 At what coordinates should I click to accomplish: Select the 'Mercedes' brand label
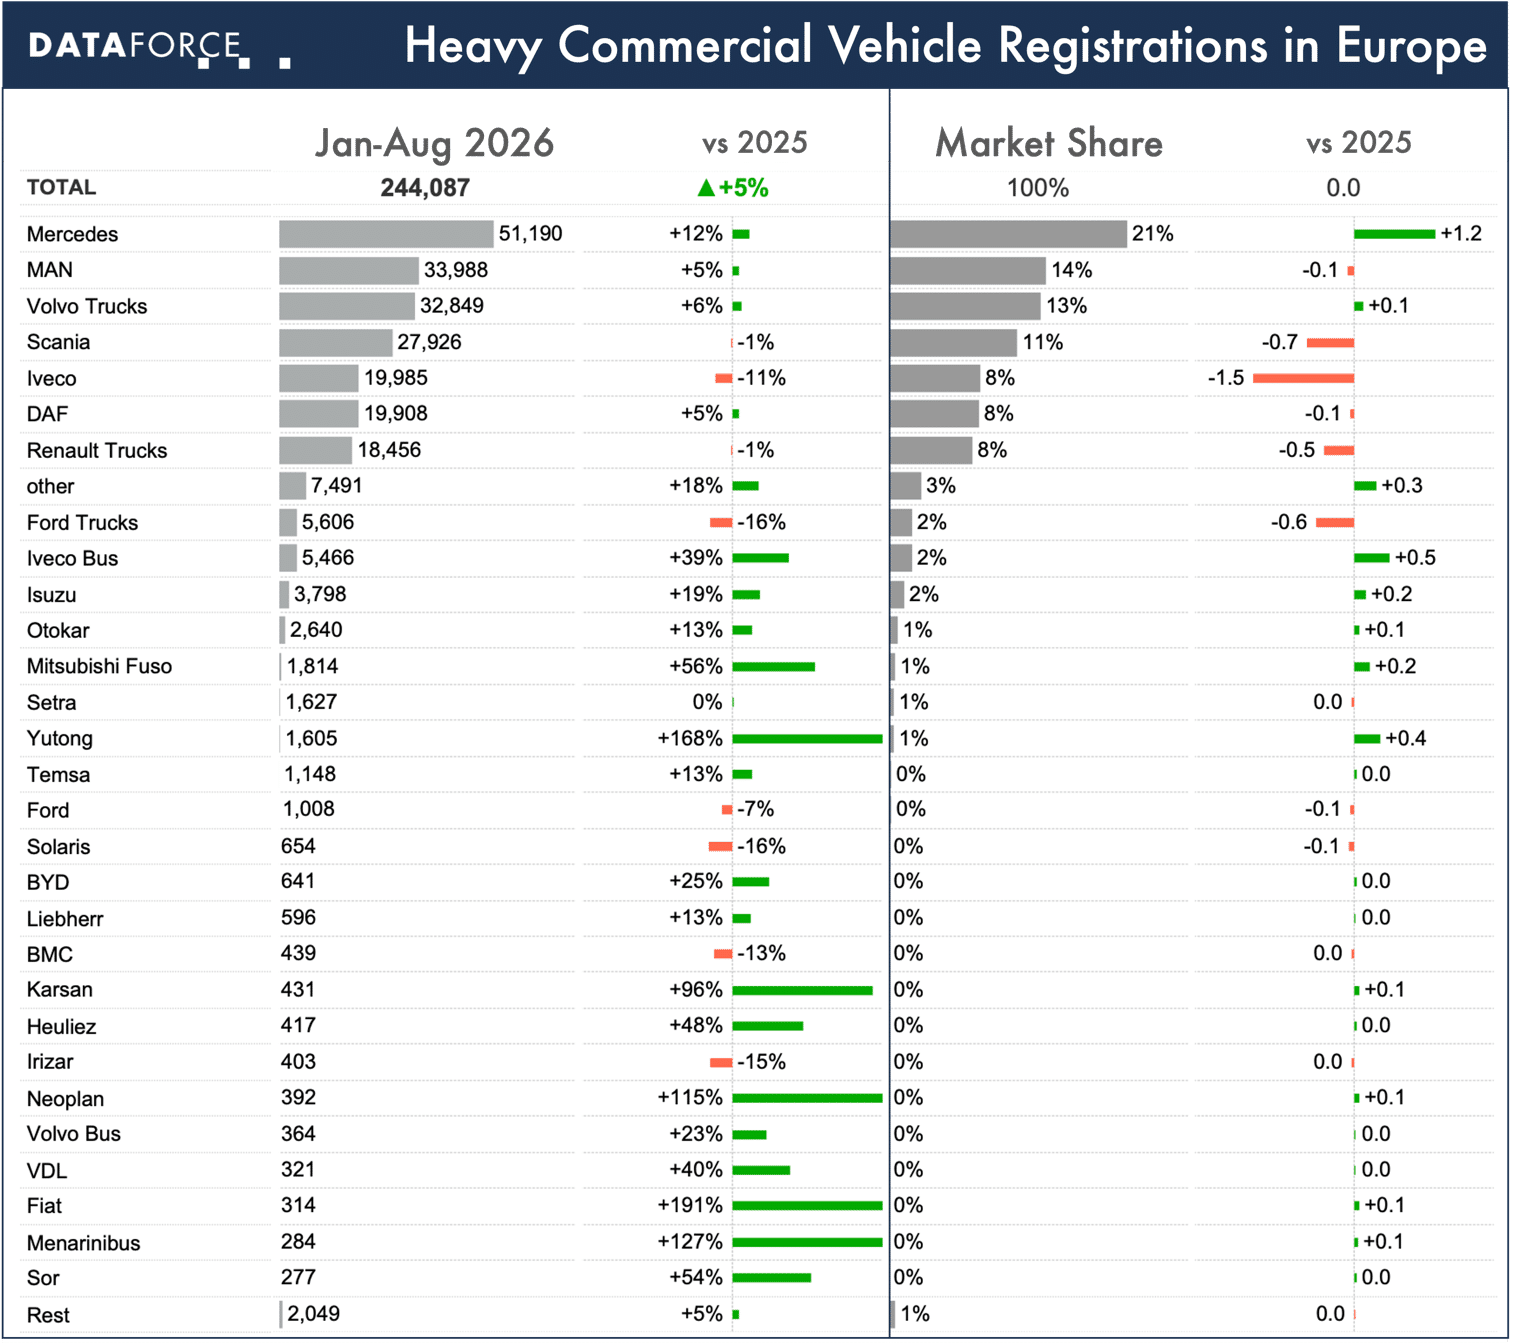point(72,234)
